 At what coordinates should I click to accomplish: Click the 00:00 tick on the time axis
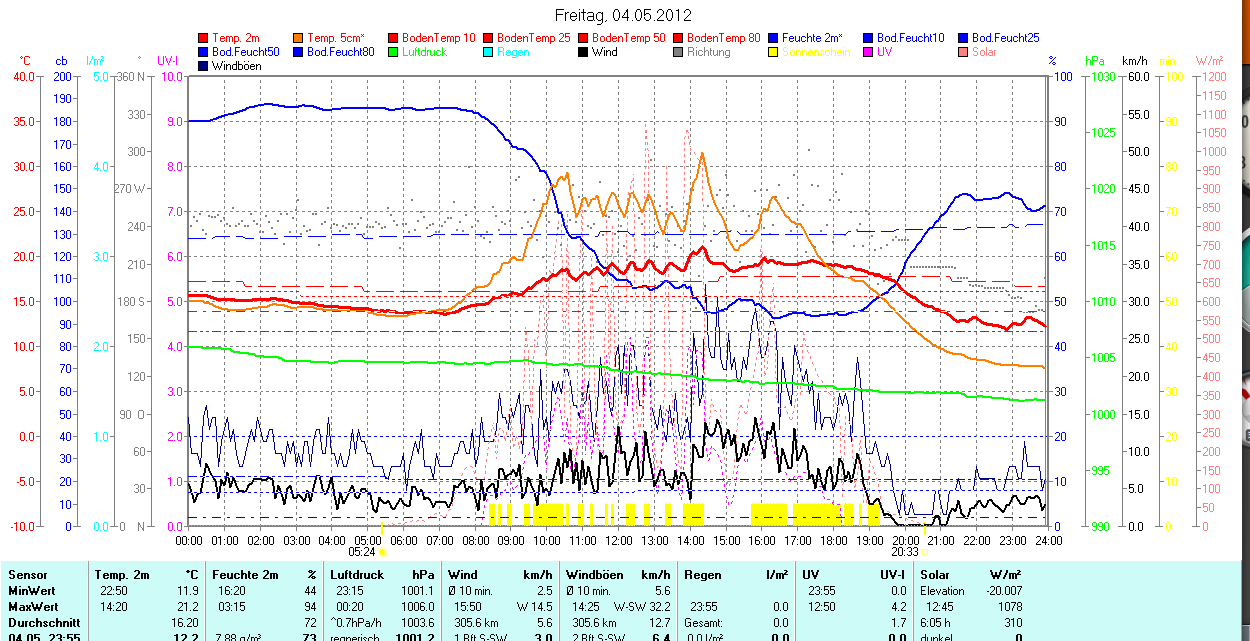[x=189, y=540]
